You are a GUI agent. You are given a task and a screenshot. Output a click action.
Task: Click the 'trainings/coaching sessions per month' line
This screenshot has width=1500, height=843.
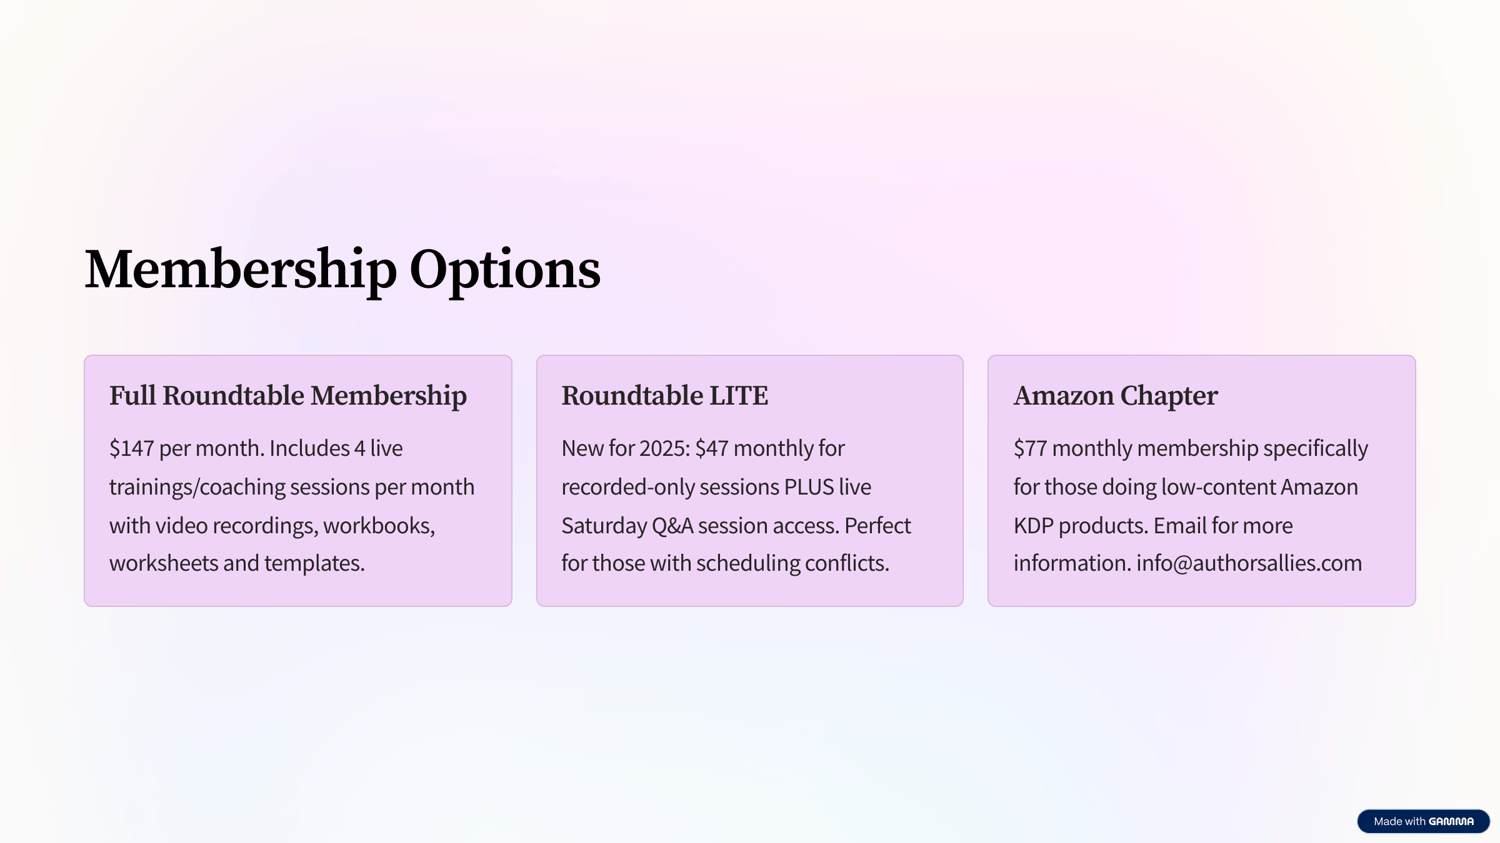click(x=292, y=487)
